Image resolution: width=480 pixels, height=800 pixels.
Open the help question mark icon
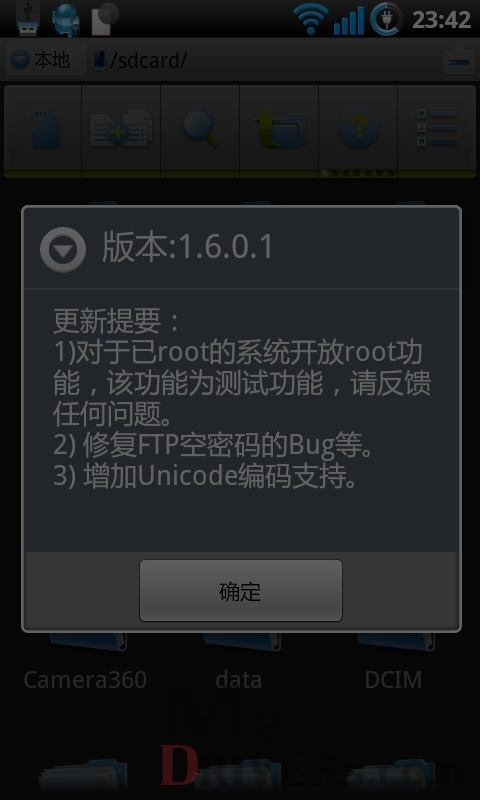358,128
